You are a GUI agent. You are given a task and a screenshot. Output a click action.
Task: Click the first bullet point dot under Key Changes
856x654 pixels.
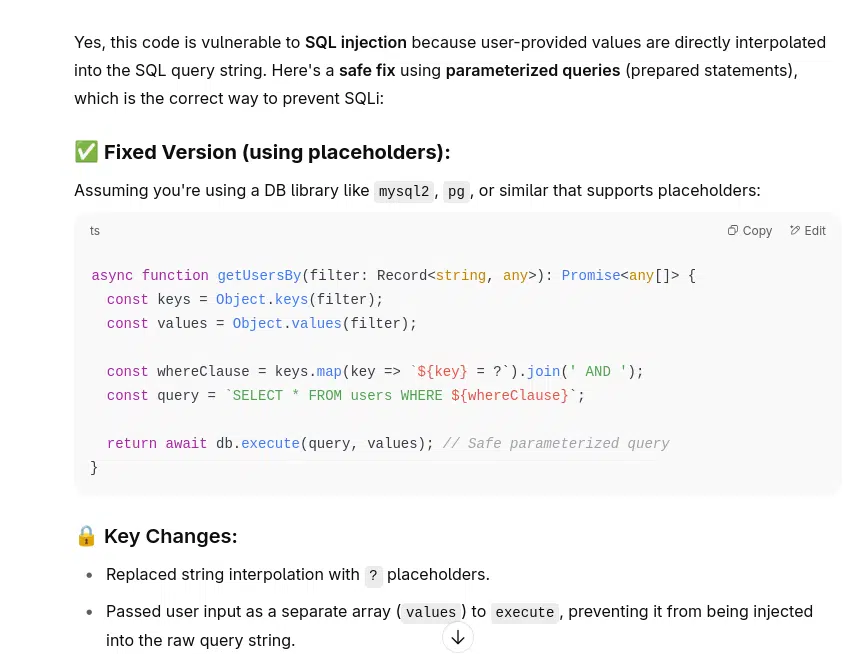[x=90, y=575]
